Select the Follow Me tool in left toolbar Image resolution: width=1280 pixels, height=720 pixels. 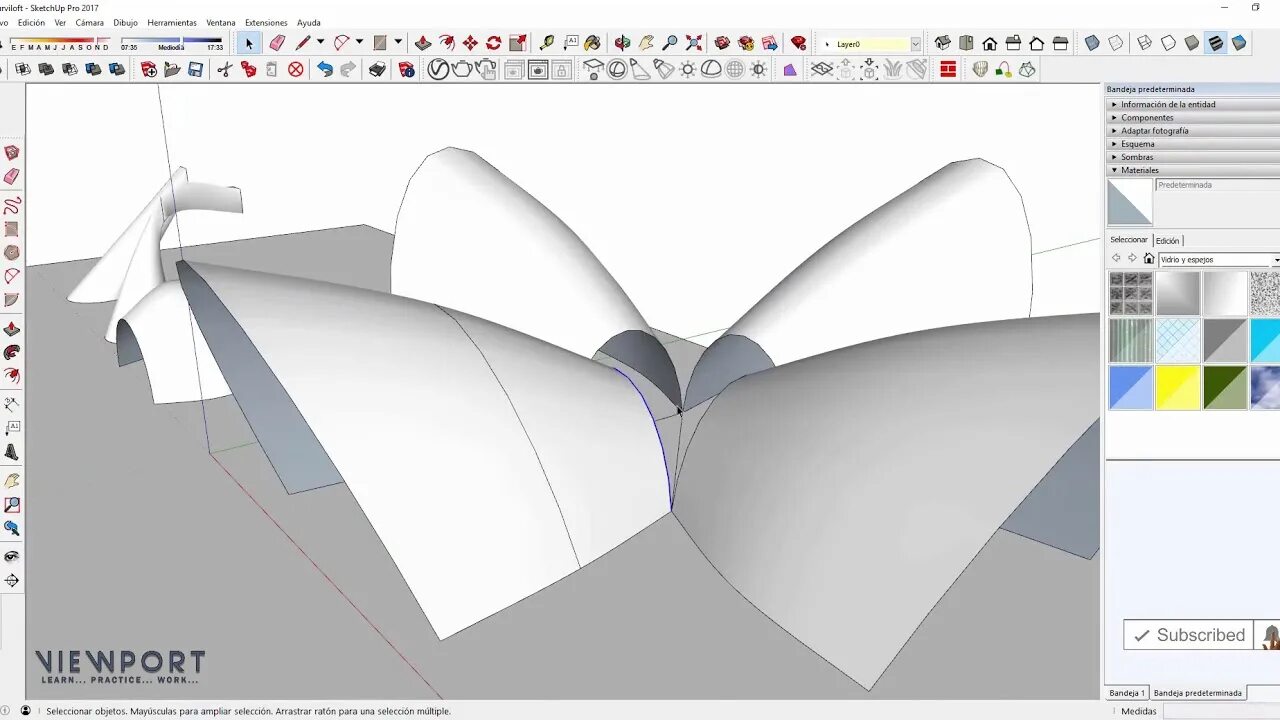pyautogui.click(x=12, y=353)
